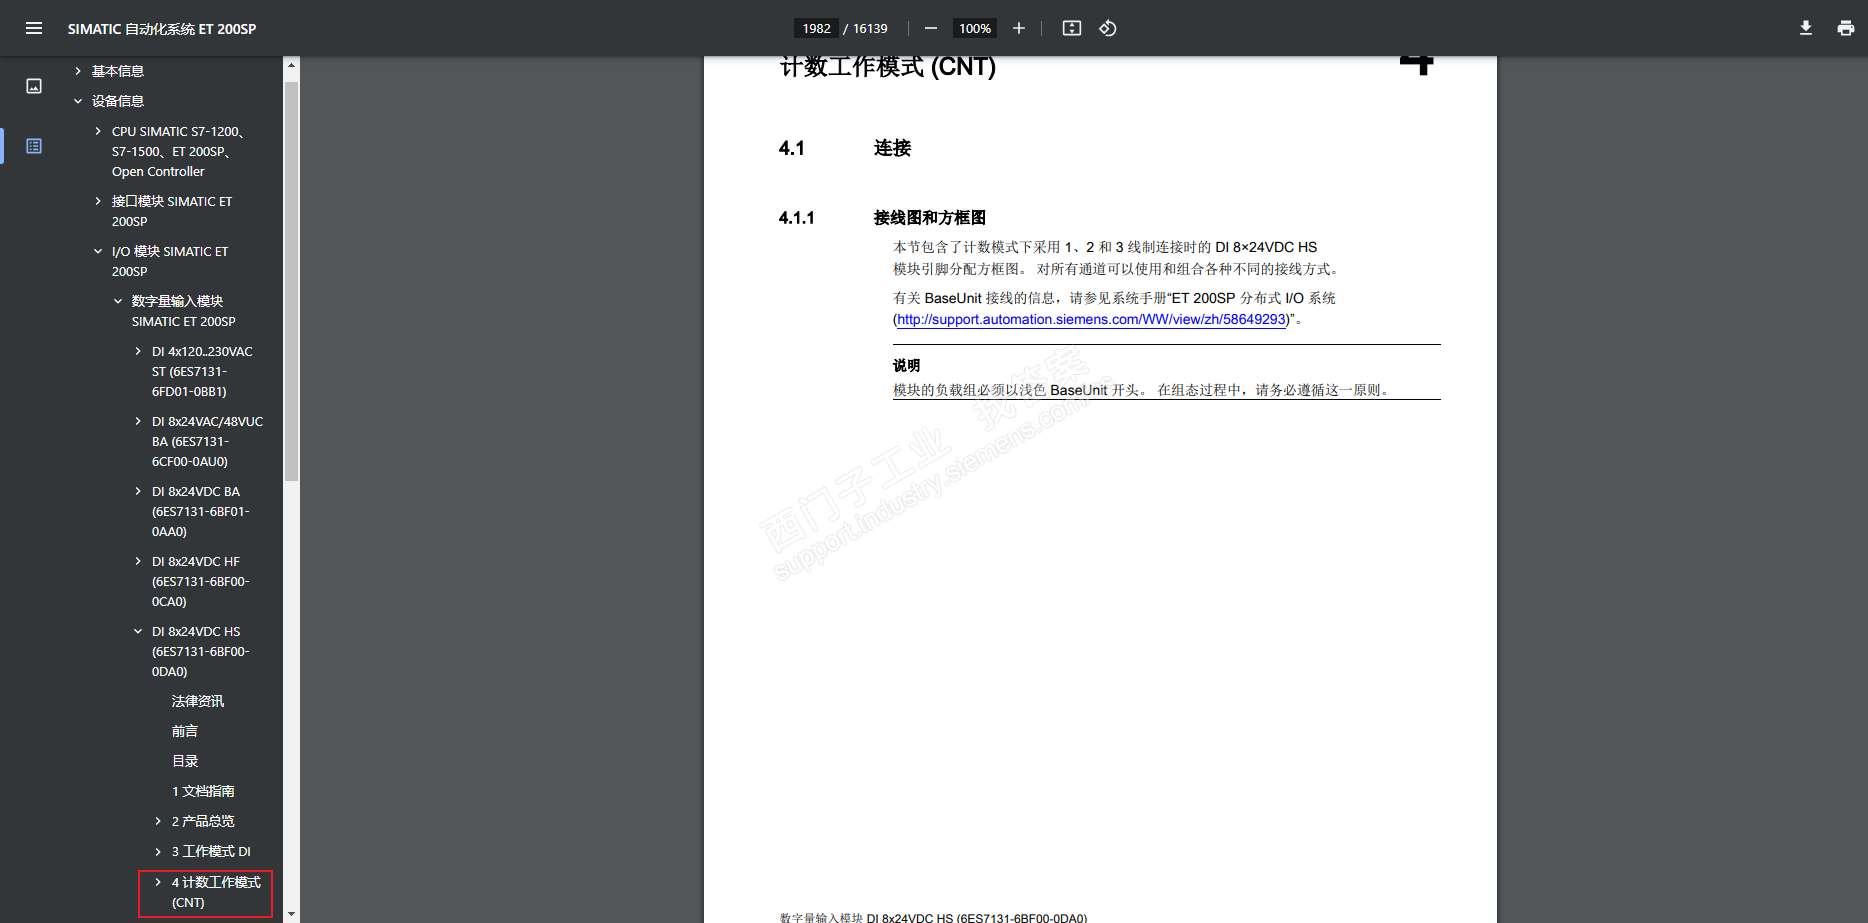Screen dimensions: 1868x923
Task: Click the document title SIMATIC 自动化系统 ET 200SP
Action: pyautogui.click(x=162, y=29)
